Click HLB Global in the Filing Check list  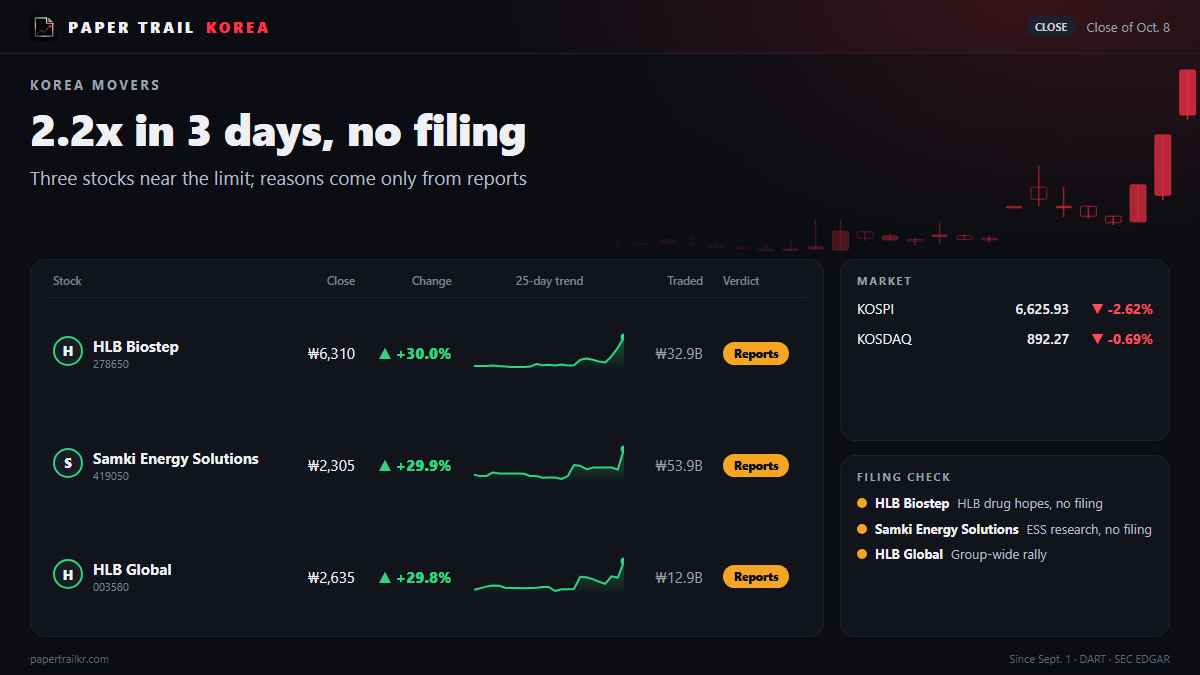point(909,554)
